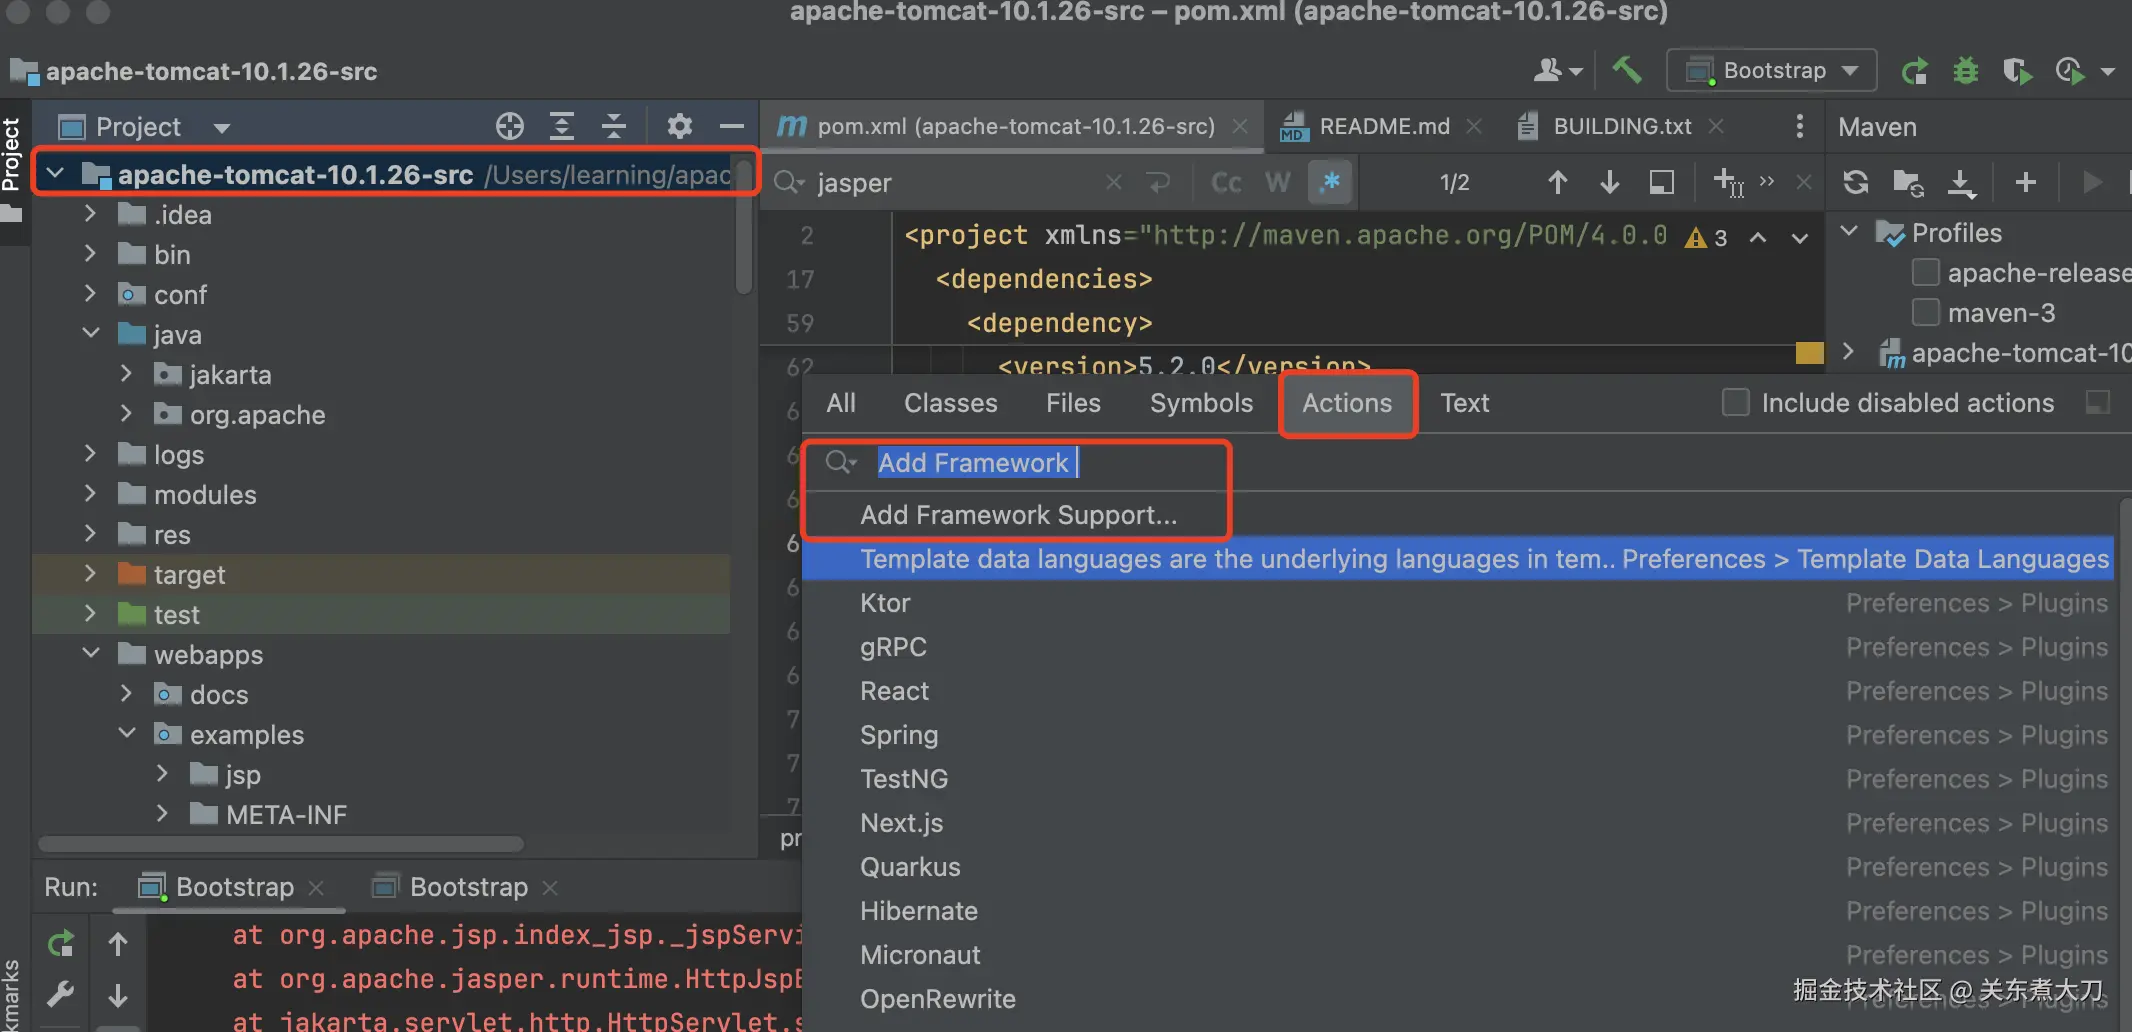Screen dimensions: 2132x1032
Task: Collapse the apache-tomcat-10.1.26-src root node
Action: pyautogui.click(x=56, y=174)
